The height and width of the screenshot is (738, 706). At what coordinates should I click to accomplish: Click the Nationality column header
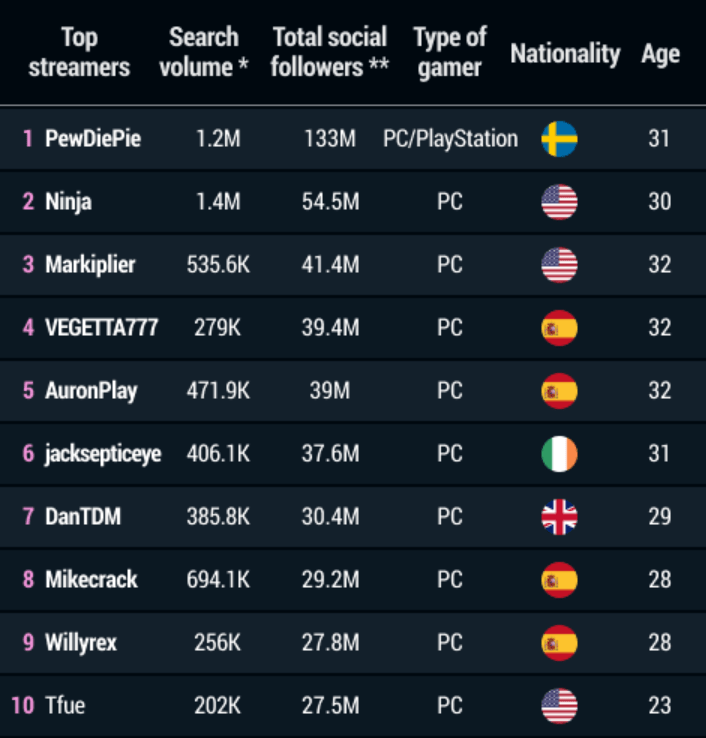click(565, 54)
